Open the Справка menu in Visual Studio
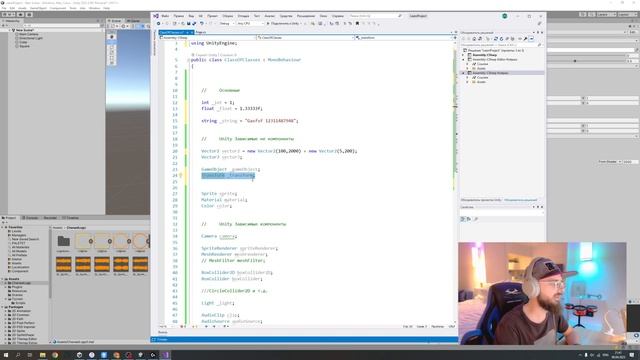Viewport: 640px width, 360px height. [x=338, y=16]
